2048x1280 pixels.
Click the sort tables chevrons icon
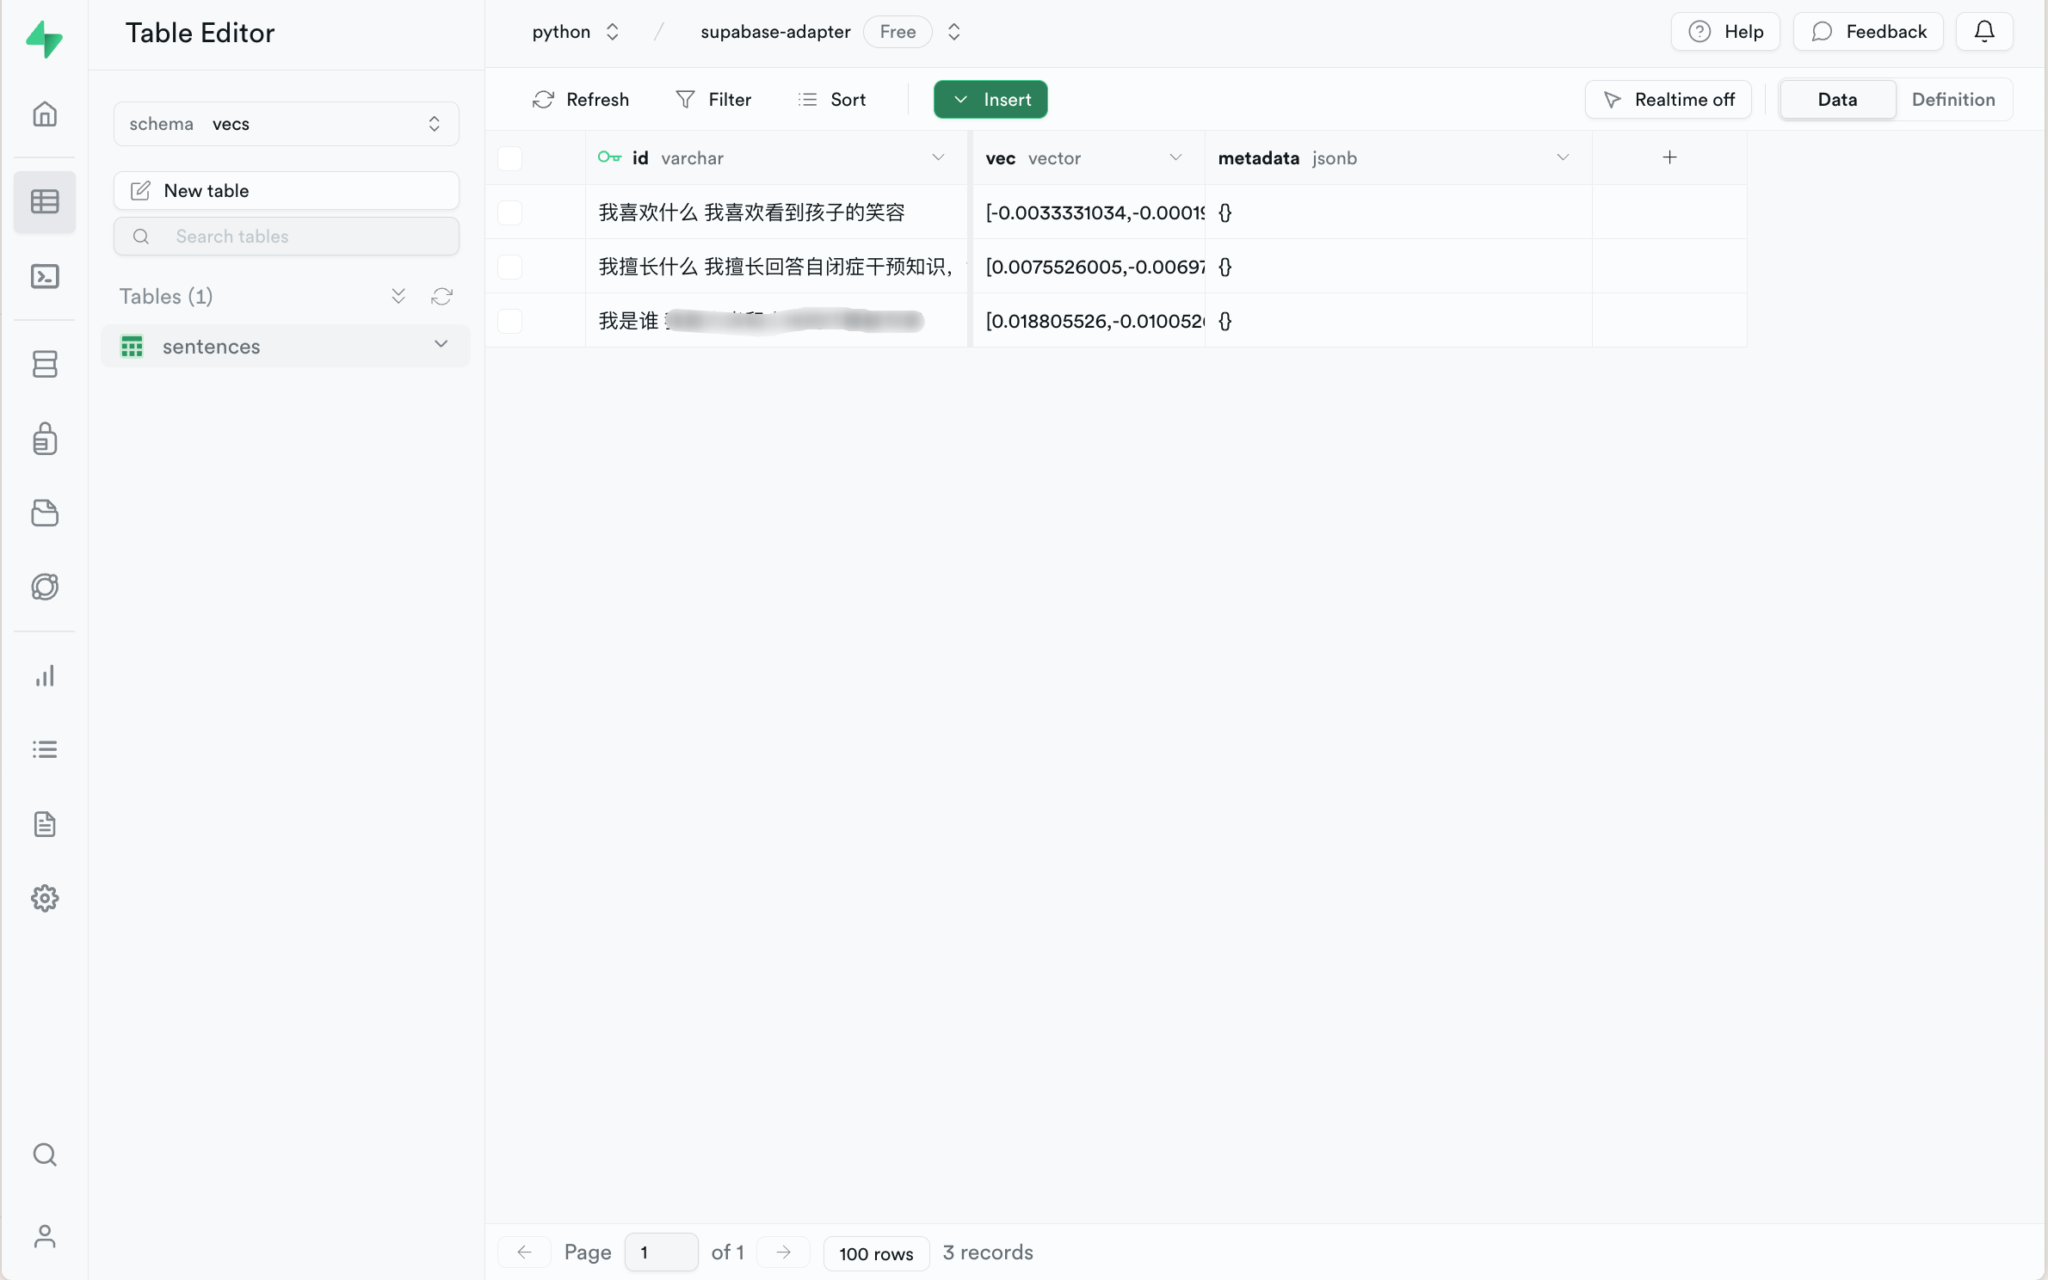[398, 296]
